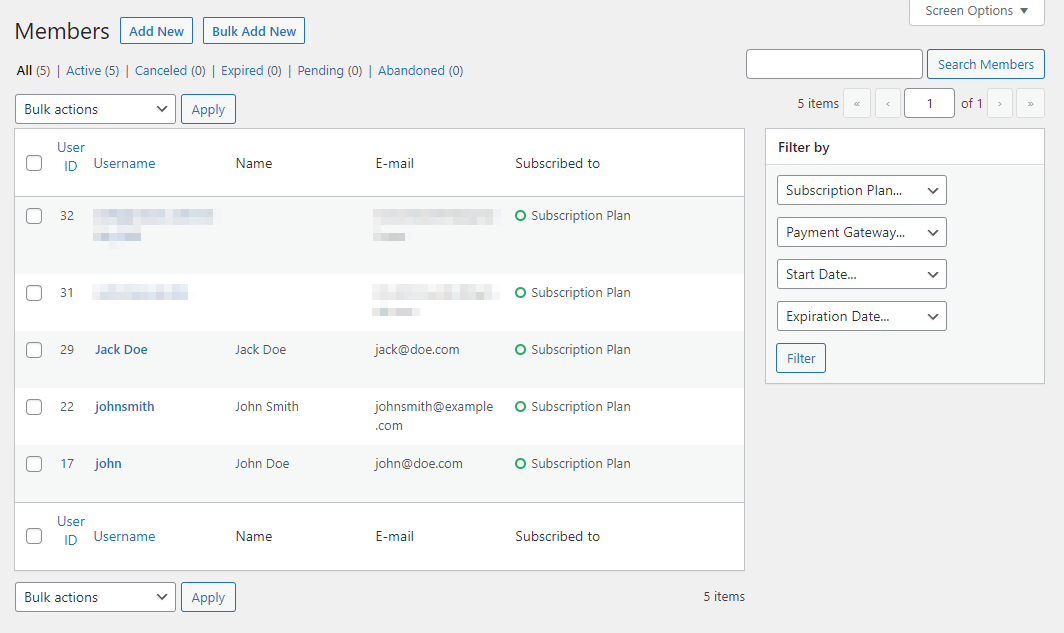Viewport: 1064px width, 633px height.
Task: Open the Jack Doe username link
Action: pos(121,350)
